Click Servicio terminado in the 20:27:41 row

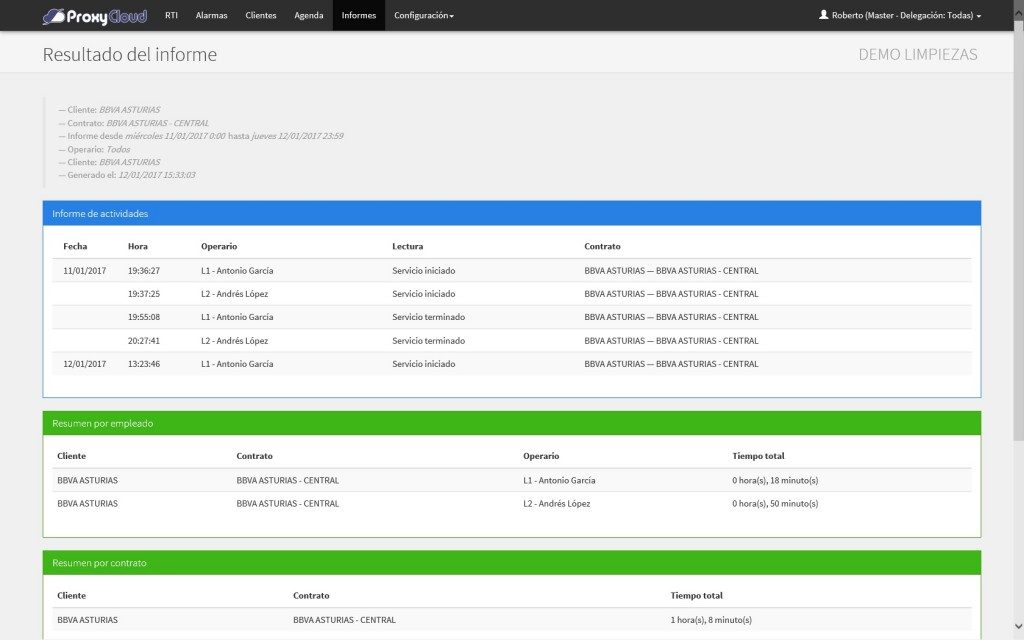point(428,340)
